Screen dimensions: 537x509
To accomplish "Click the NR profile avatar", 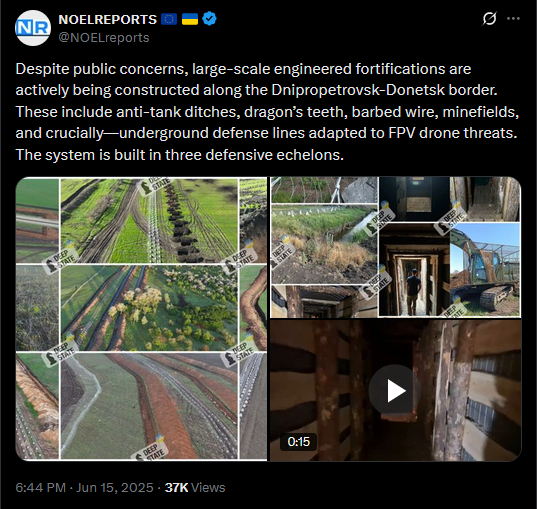I will point(33,28).
